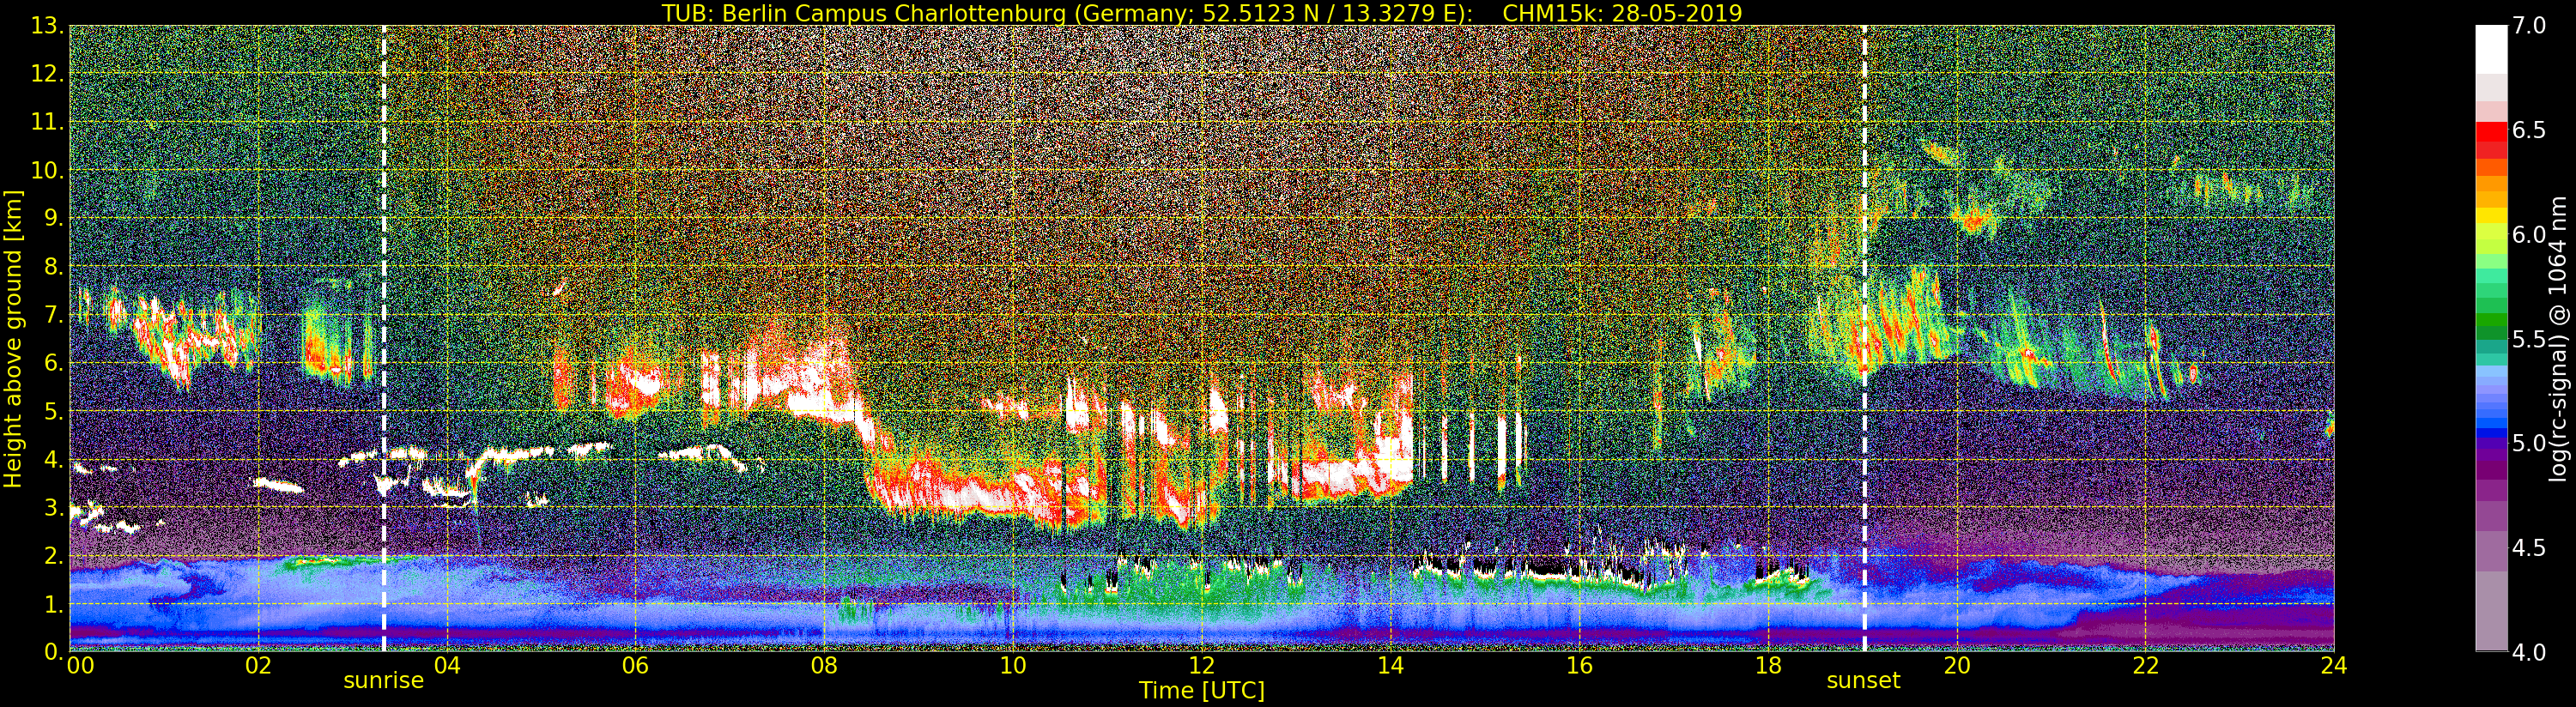Click the yellow segment of the colorbar
This screenshot has width=2576, height=707.
pyautogui.click(x=2491, y=215)
